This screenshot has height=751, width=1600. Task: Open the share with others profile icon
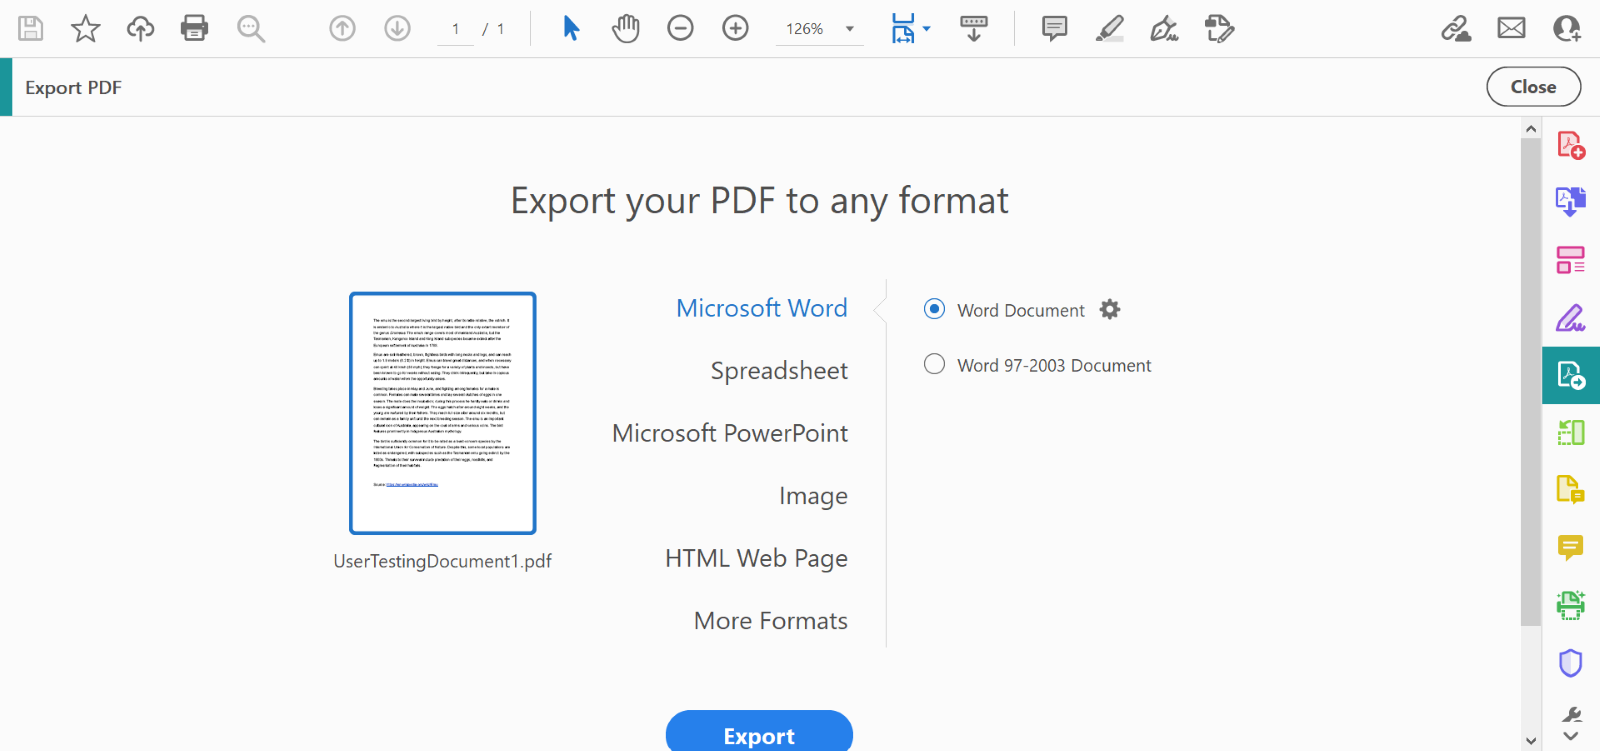pyautogui.click(x=1567, y=28)
